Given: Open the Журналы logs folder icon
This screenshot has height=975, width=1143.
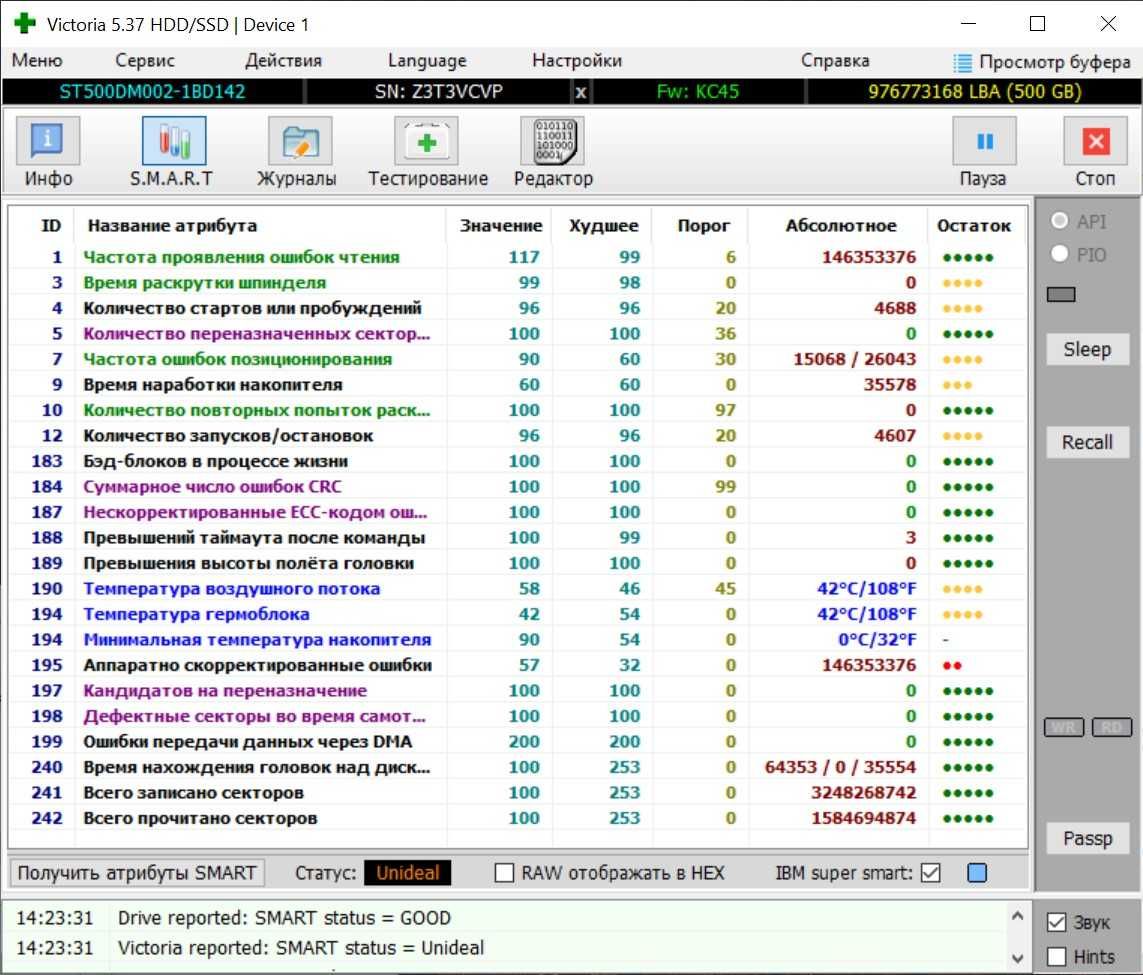Looking at the screenshot, I should [300, 142].
